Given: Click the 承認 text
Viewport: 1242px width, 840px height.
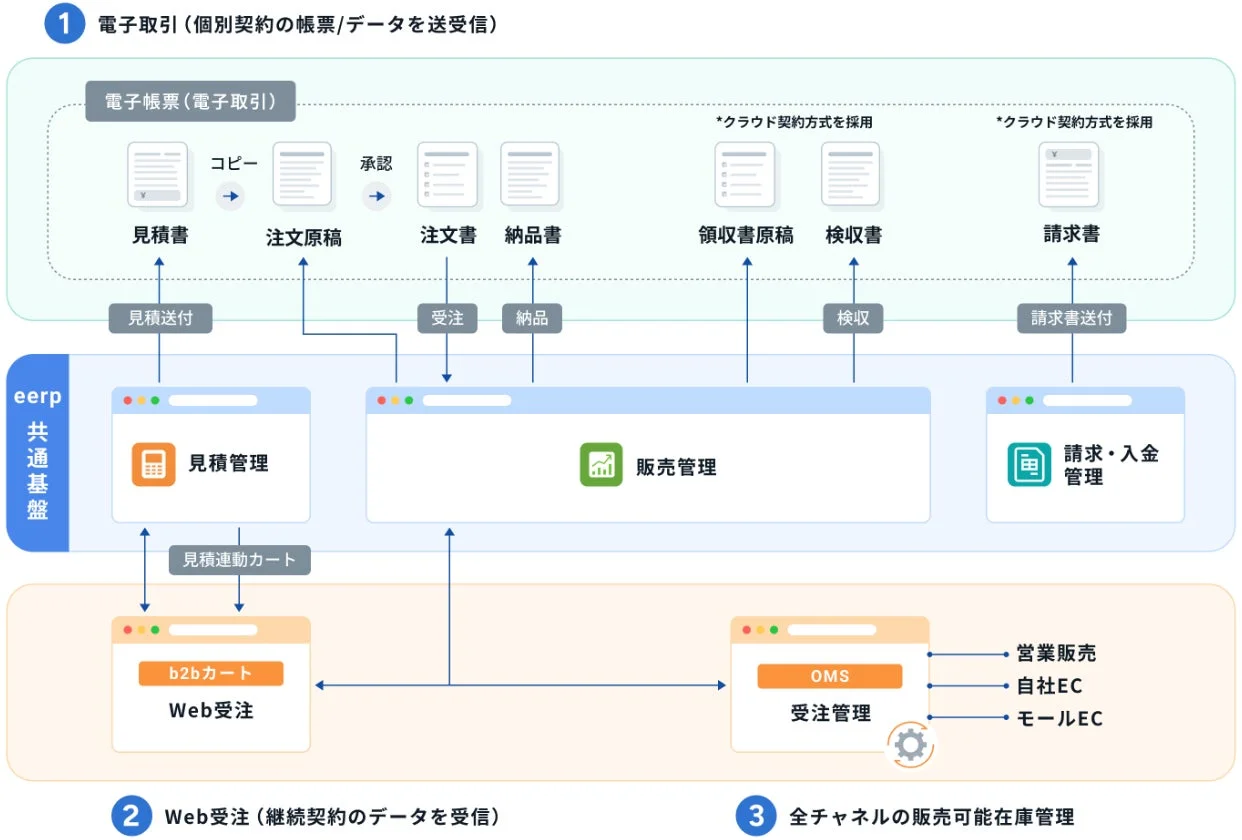Looking at the screenshot, I should 376,163.
